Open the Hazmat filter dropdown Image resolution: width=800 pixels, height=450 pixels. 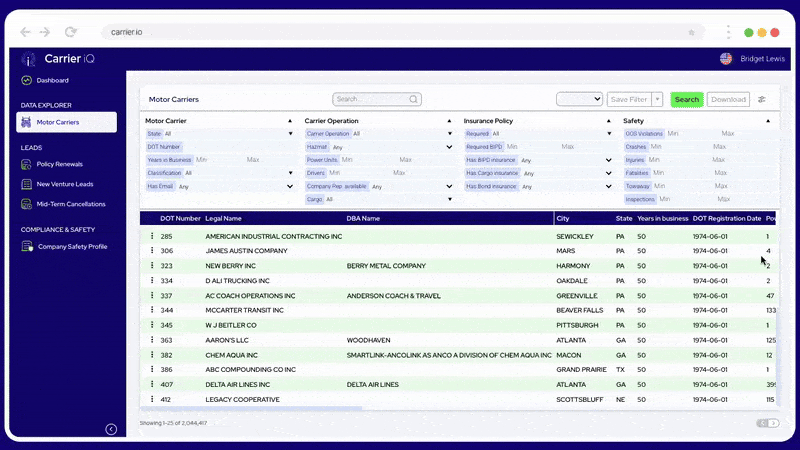click(448, 147)
